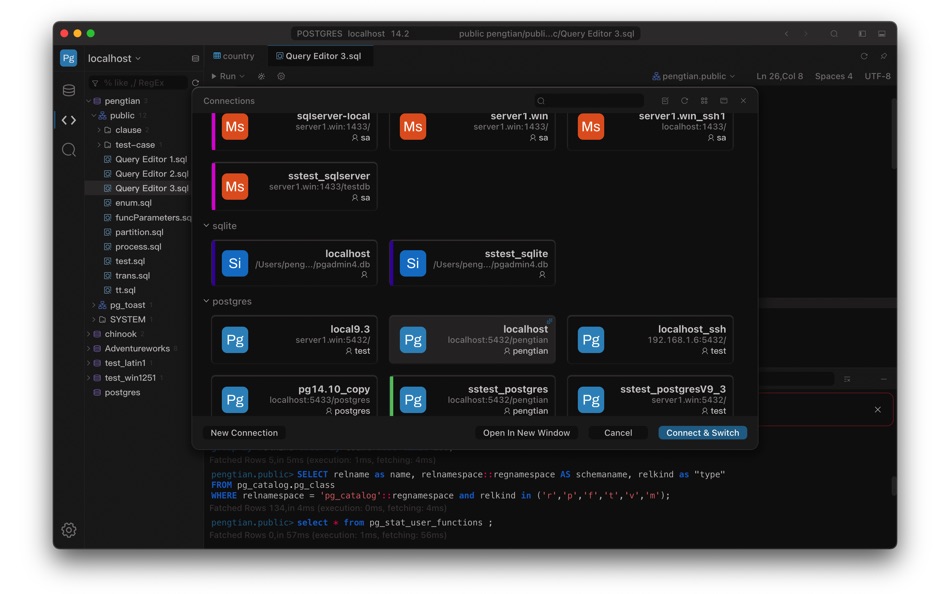Switch to Query Editor 3.sql tab

(x=319, y=56)
